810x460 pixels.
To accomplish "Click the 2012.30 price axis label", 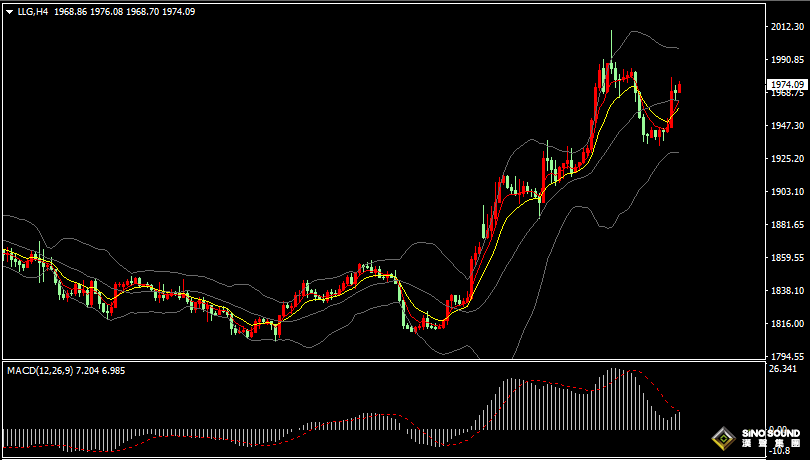I will 786,27.
